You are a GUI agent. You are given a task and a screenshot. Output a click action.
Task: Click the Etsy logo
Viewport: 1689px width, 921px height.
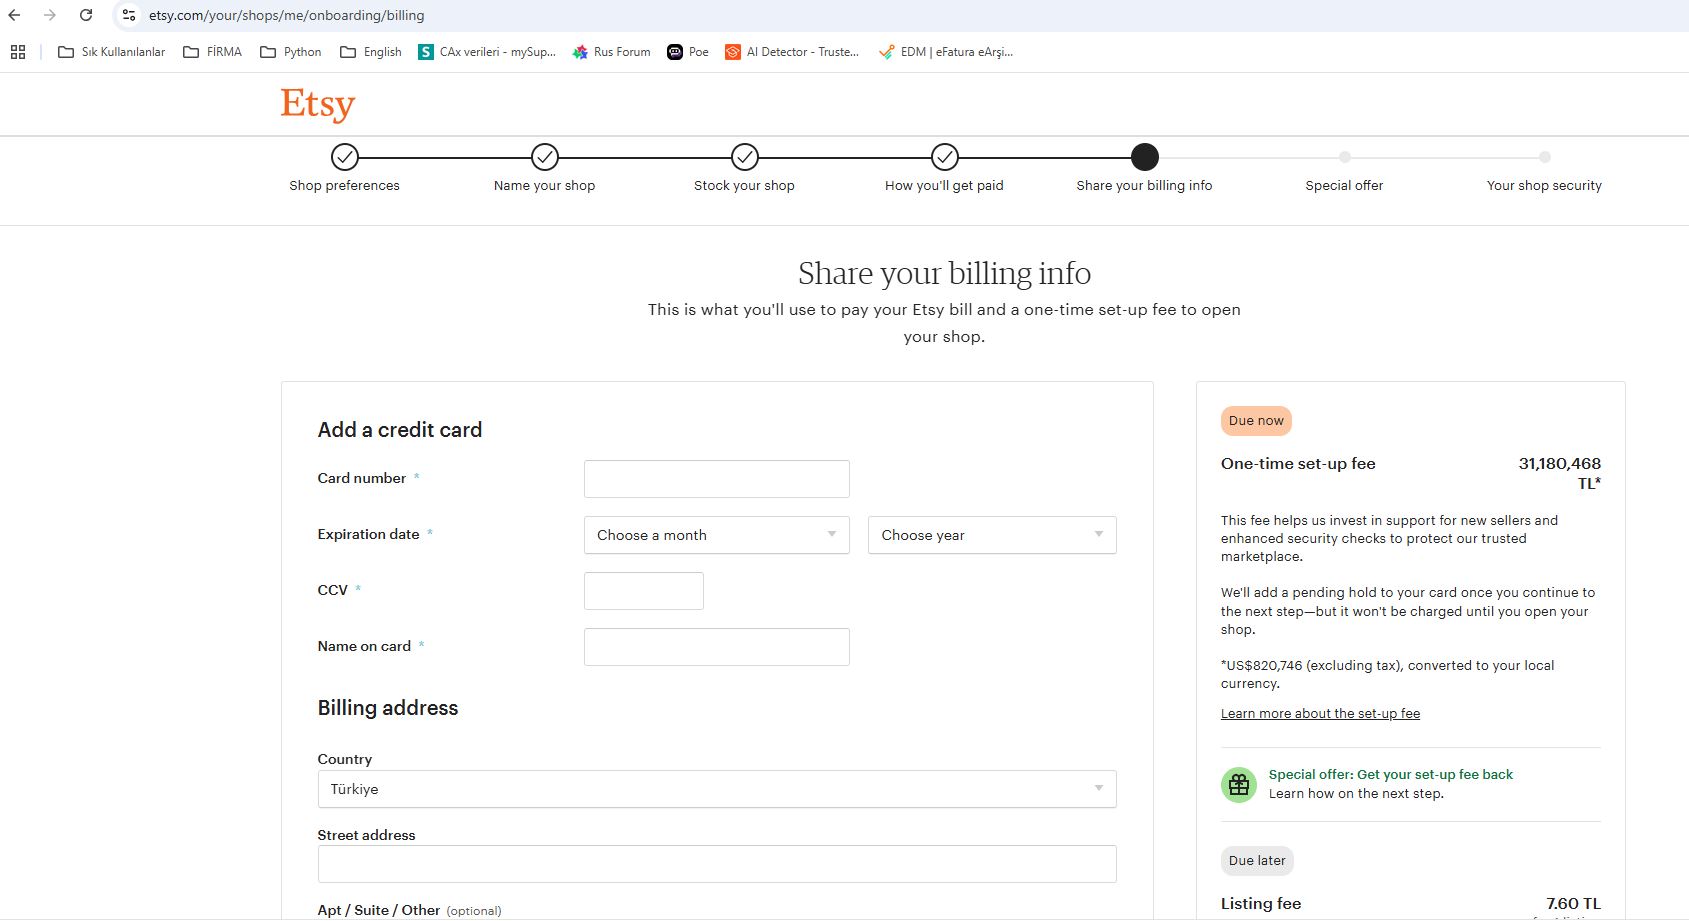(318, 103)
